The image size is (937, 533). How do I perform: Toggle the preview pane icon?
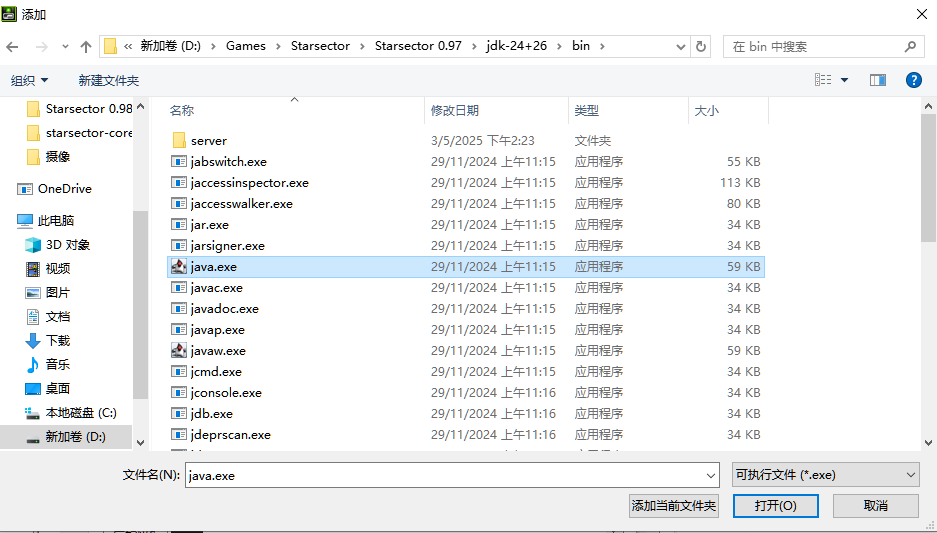[877, 80]
